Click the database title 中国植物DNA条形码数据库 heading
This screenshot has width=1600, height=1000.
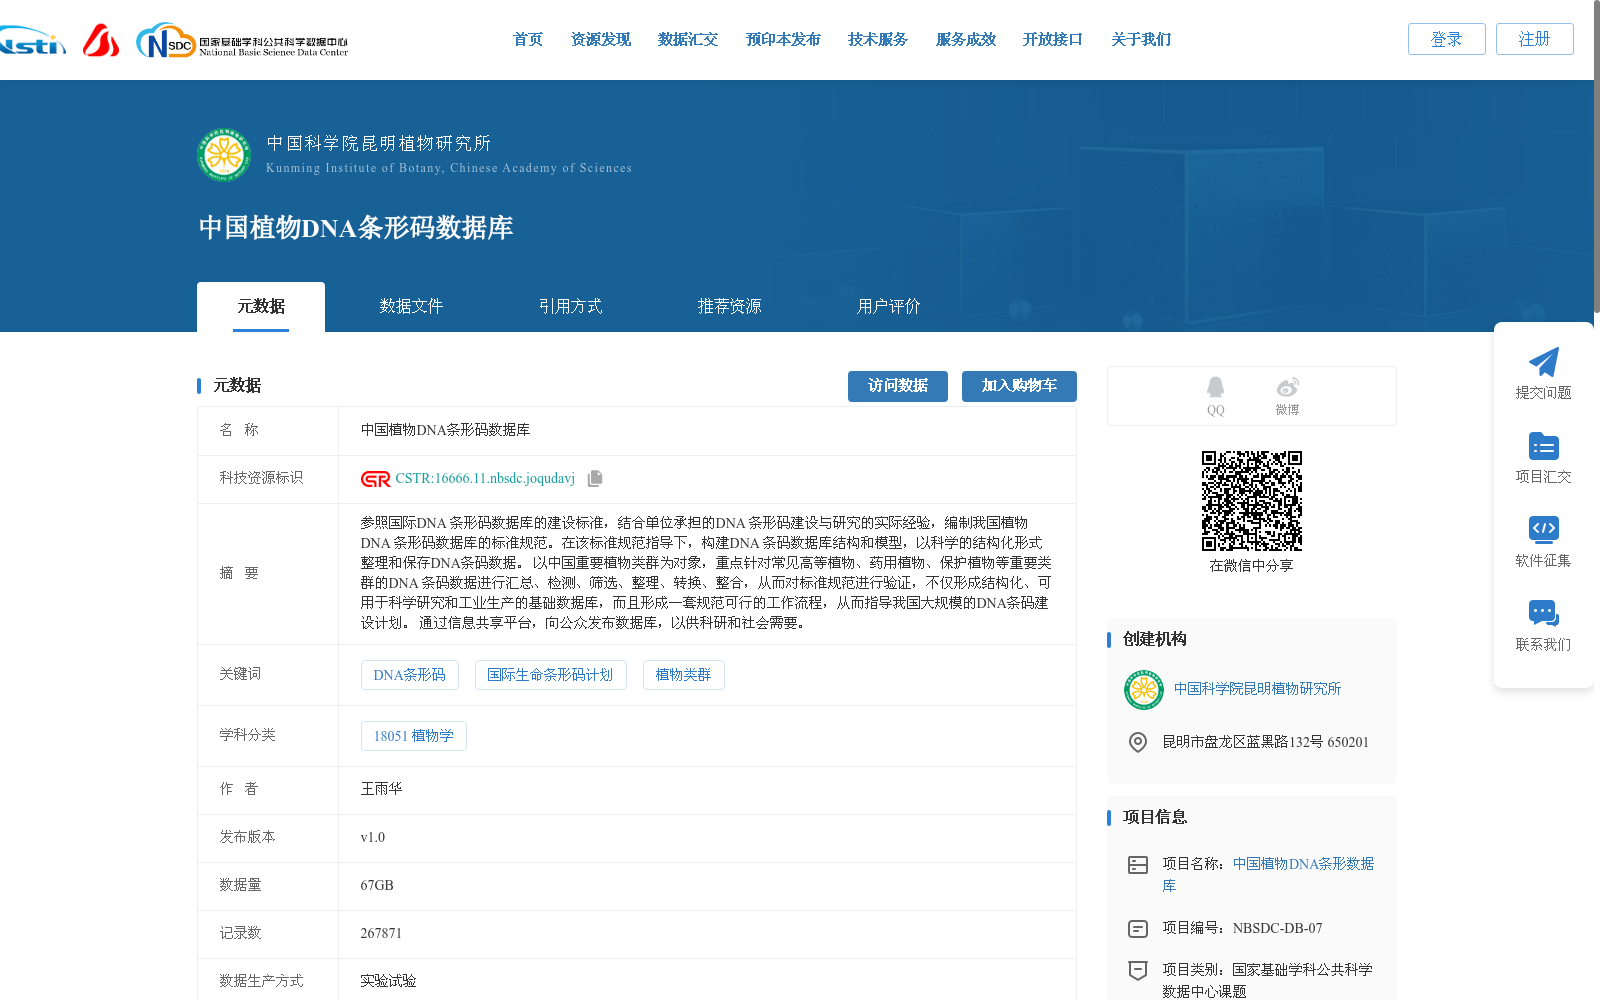[356, 228]
